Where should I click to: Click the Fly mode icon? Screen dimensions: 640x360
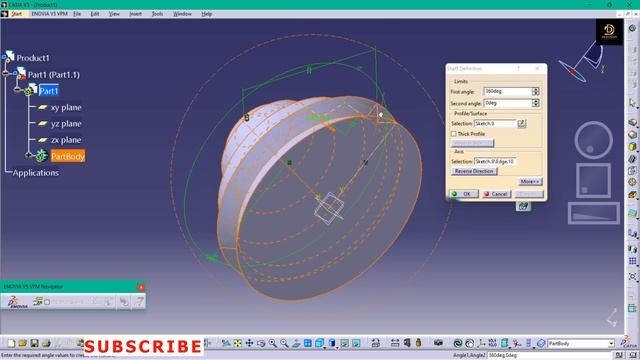[x=226, y=343]
